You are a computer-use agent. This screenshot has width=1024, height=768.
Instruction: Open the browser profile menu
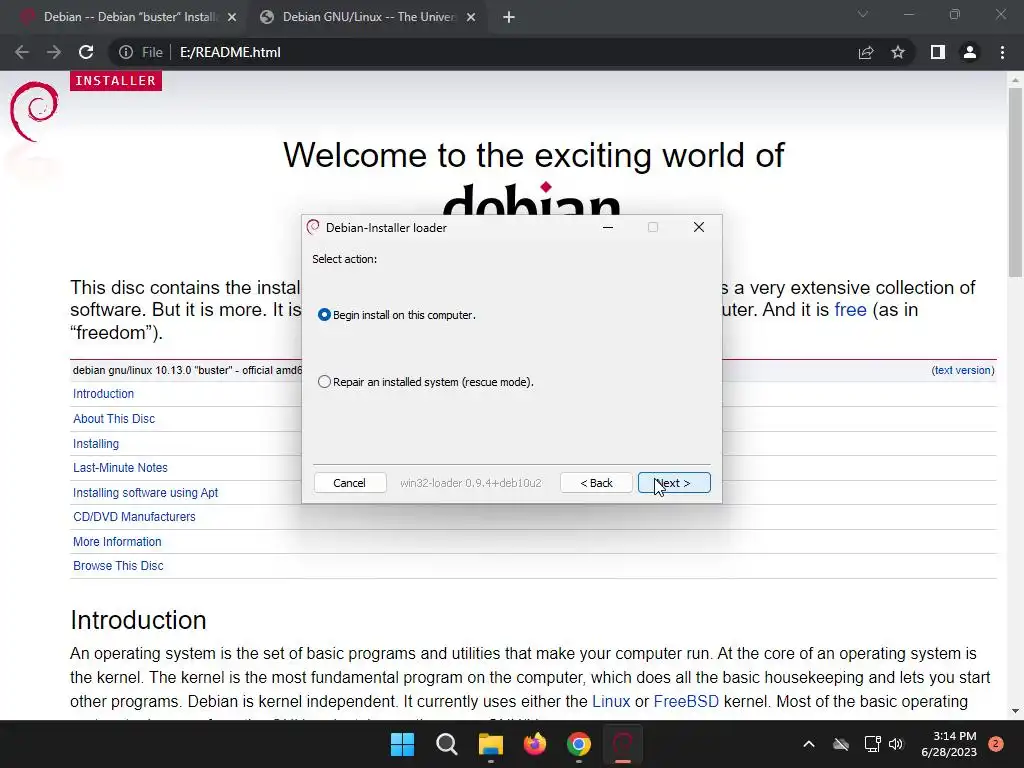click(x=970, y=52)
